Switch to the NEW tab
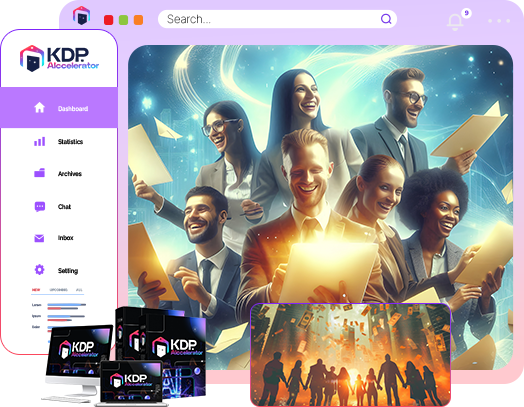Screen dimensions: 524x407 (36, 290)
